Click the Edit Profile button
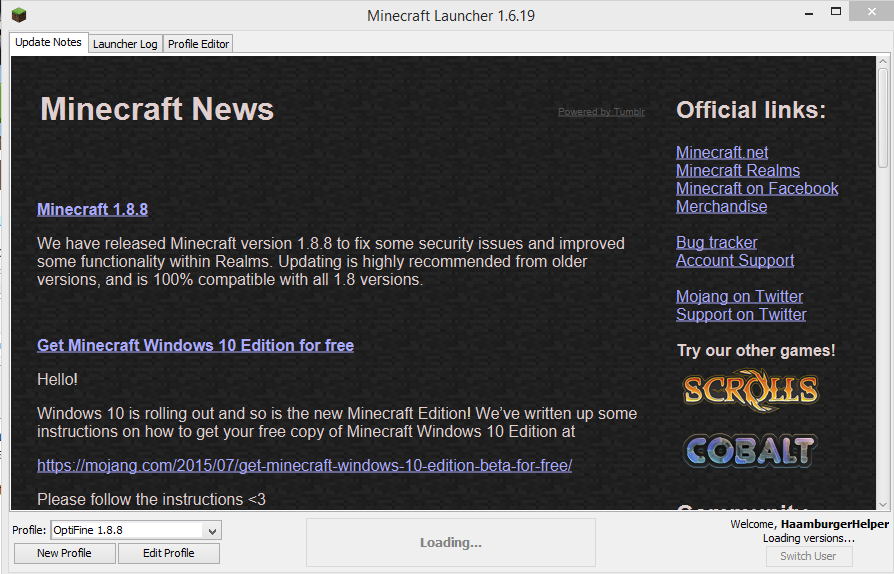Image resolution: width=894 pixels, height=574 pixels. [x=169, y=553]
